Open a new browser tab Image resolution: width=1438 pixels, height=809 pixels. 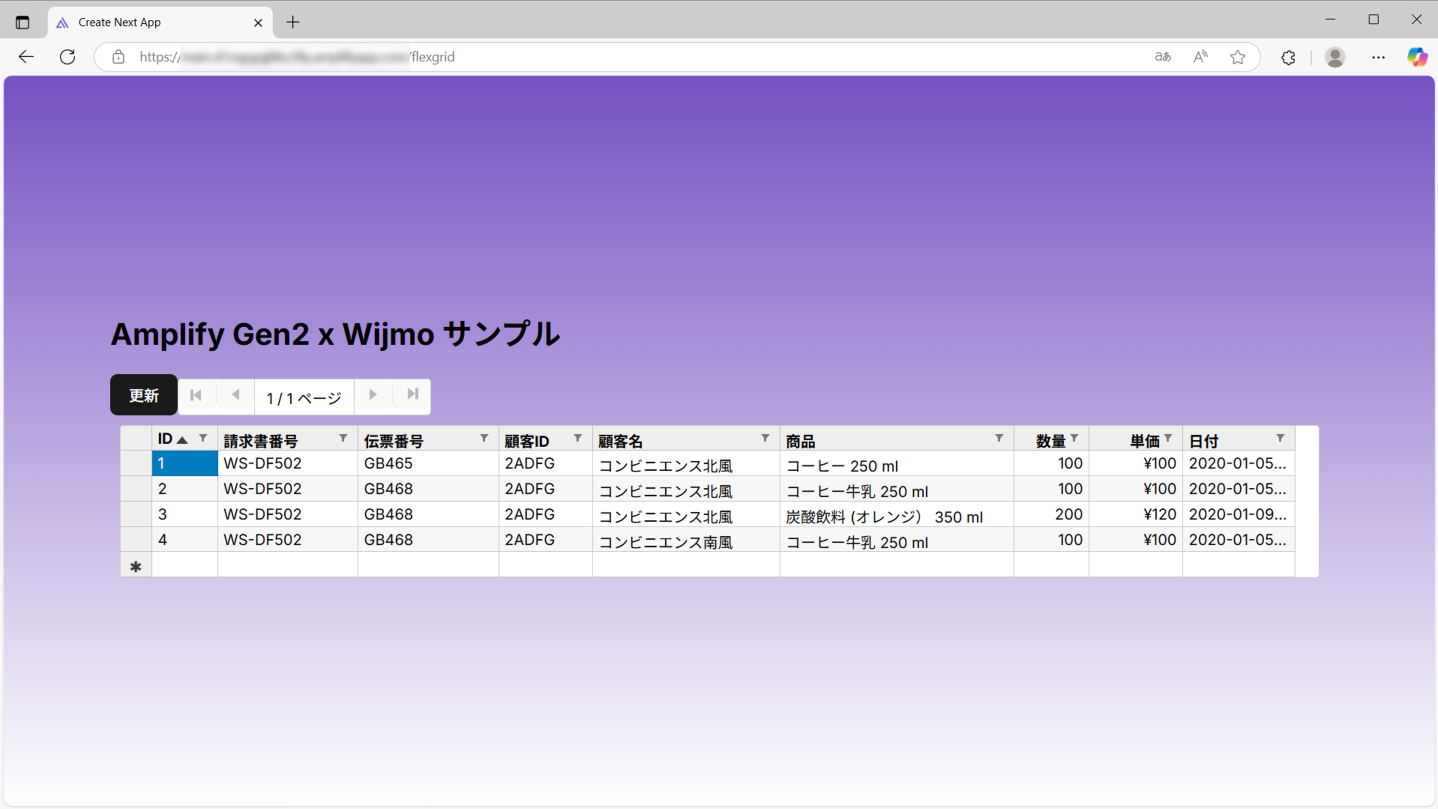[x=293, y=22]
